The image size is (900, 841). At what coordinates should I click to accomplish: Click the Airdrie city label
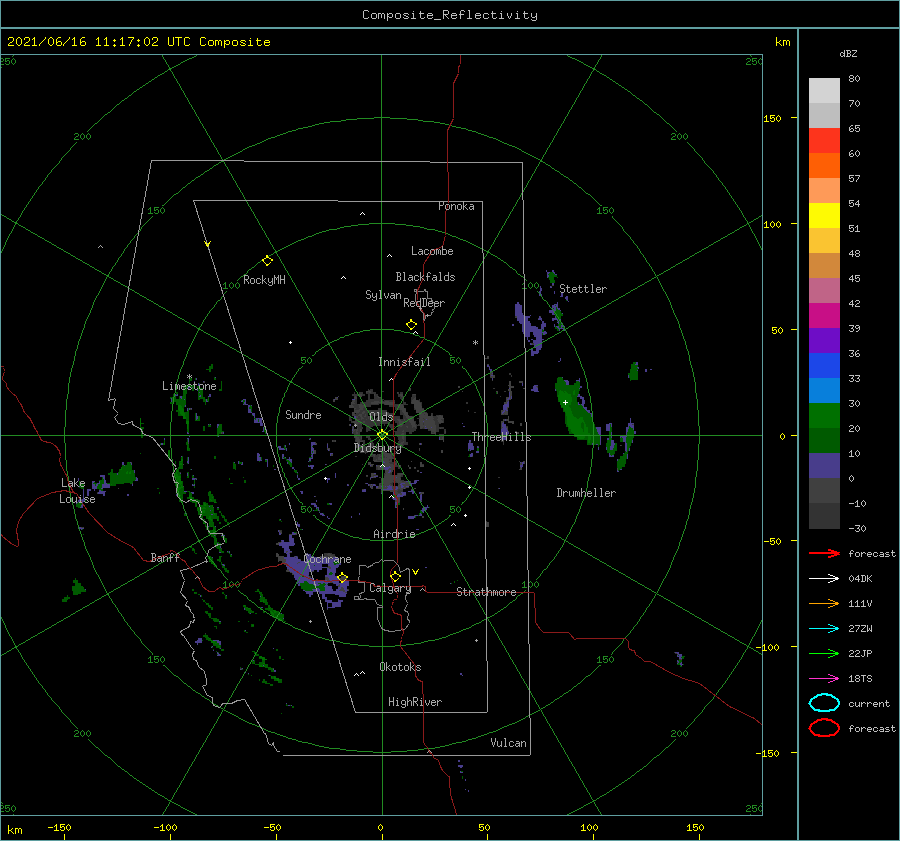pyautogui.click(x=394, y=534)
